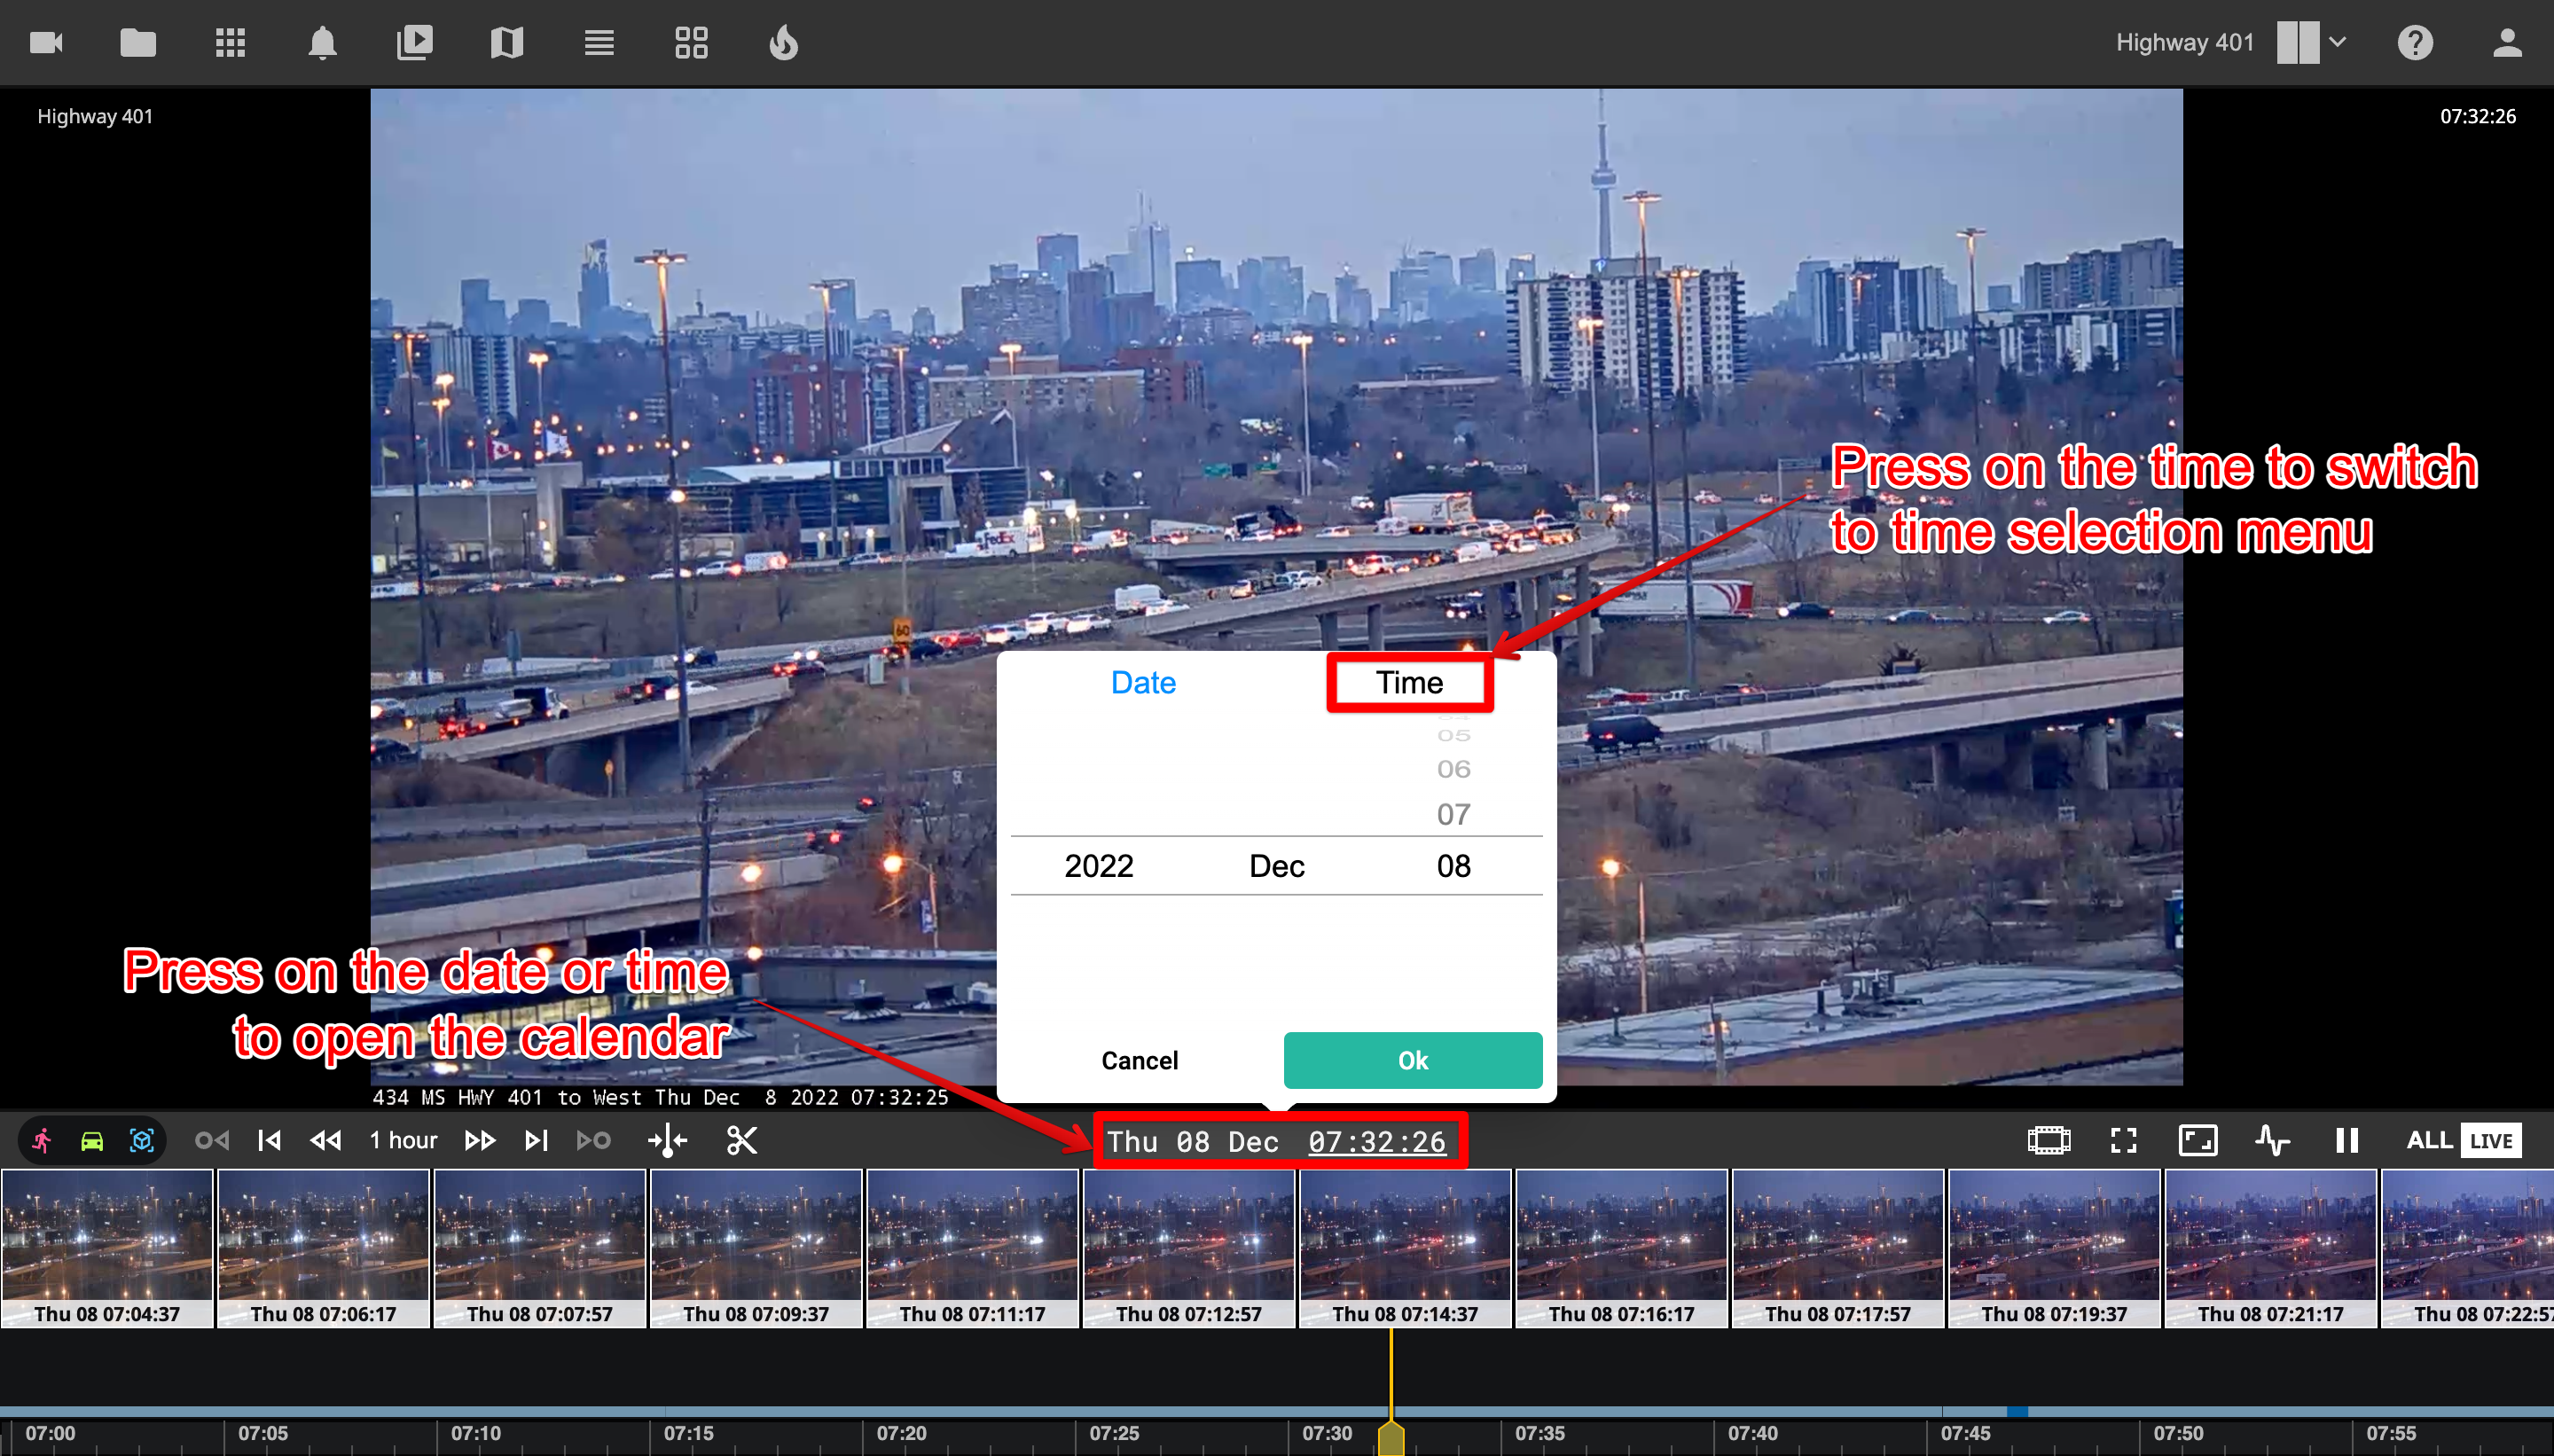This screenshot has height=1456, width=2554.
Task: Choose day 06 in picker
Action: coord(1454,769)
